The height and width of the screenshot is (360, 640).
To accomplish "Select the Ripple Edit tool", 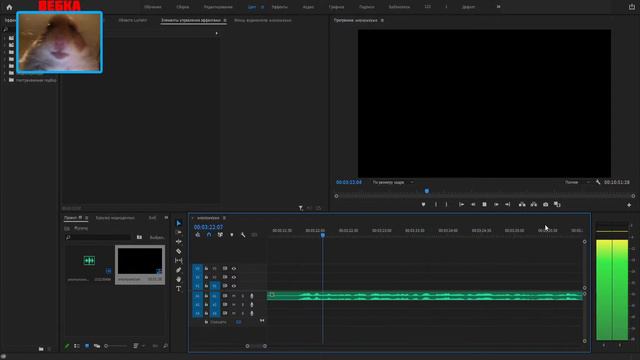I will coord(179,242).
